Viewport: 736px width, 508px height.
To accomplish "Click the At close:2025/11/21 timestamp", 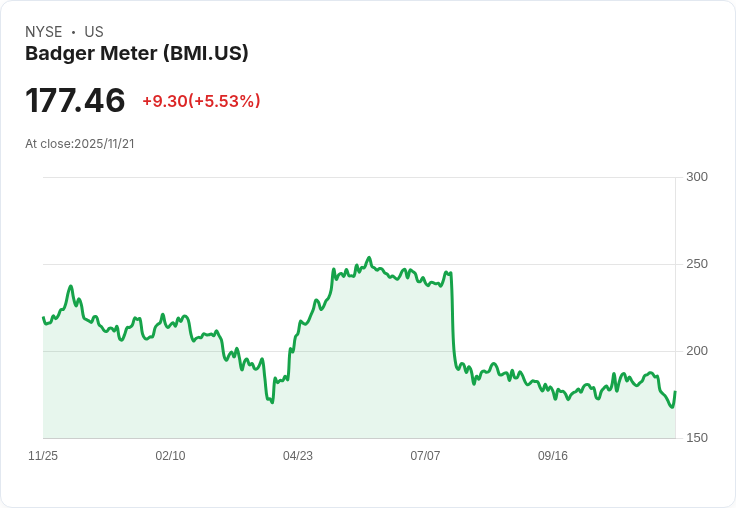I will pos(80,144).
